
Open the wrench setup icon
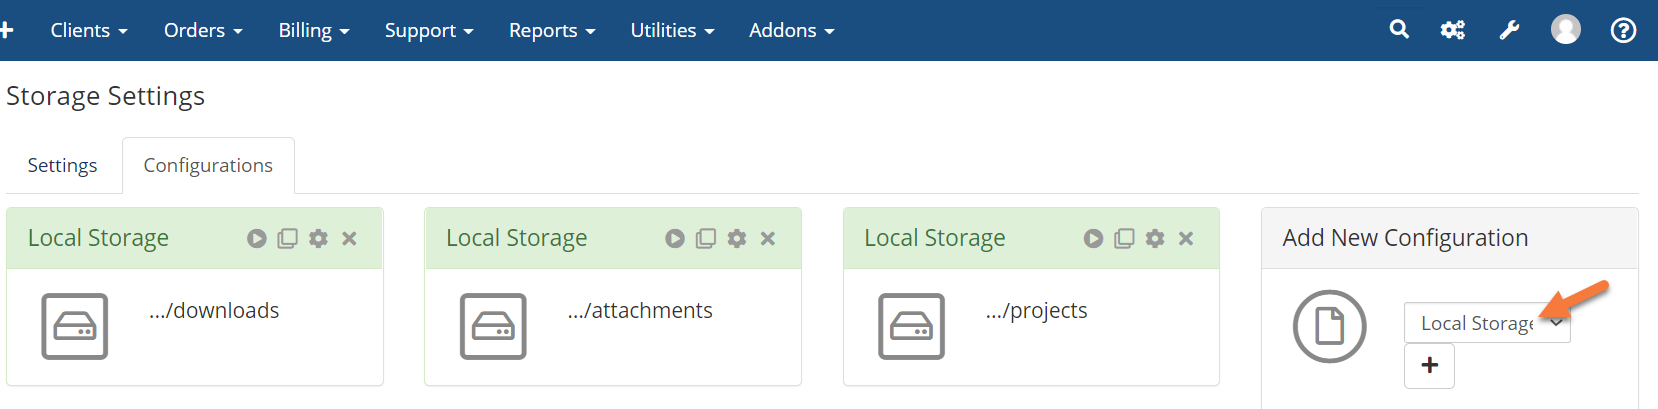coord(1509,30)
